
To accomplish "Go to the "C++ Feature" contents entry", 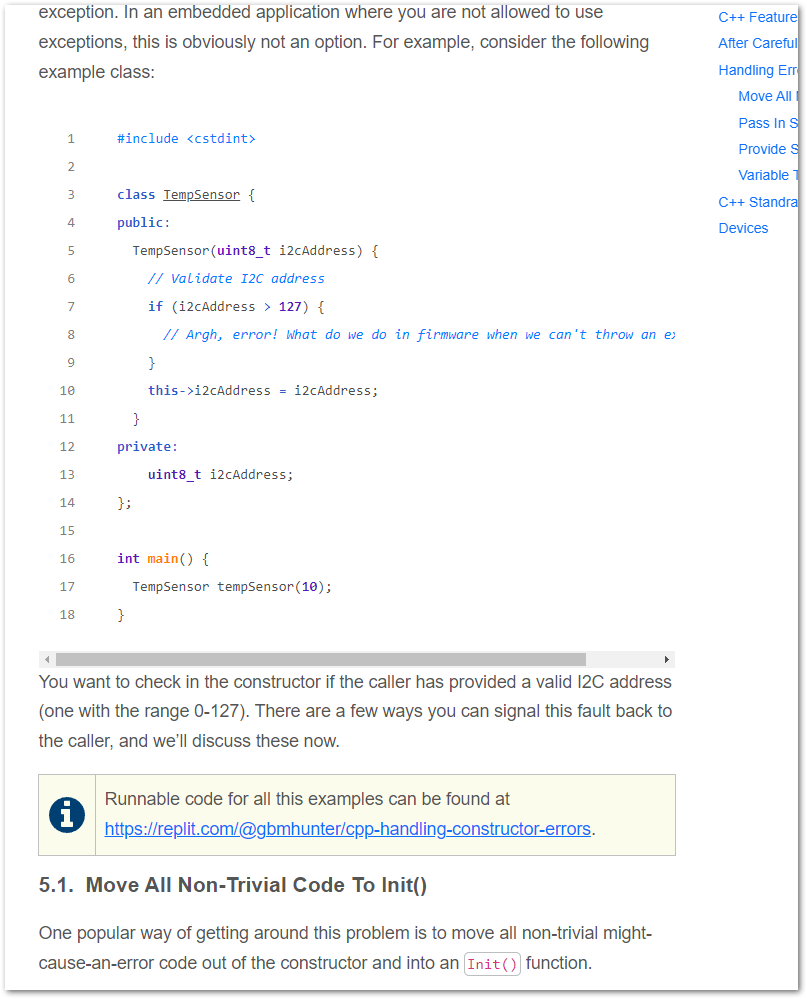I will click(x=757, y=17).
